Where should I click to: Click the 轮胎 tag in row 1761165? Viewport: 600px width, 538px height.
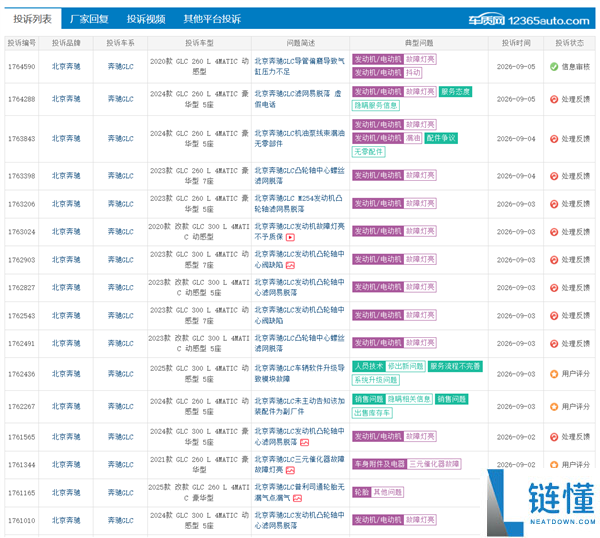362,492
